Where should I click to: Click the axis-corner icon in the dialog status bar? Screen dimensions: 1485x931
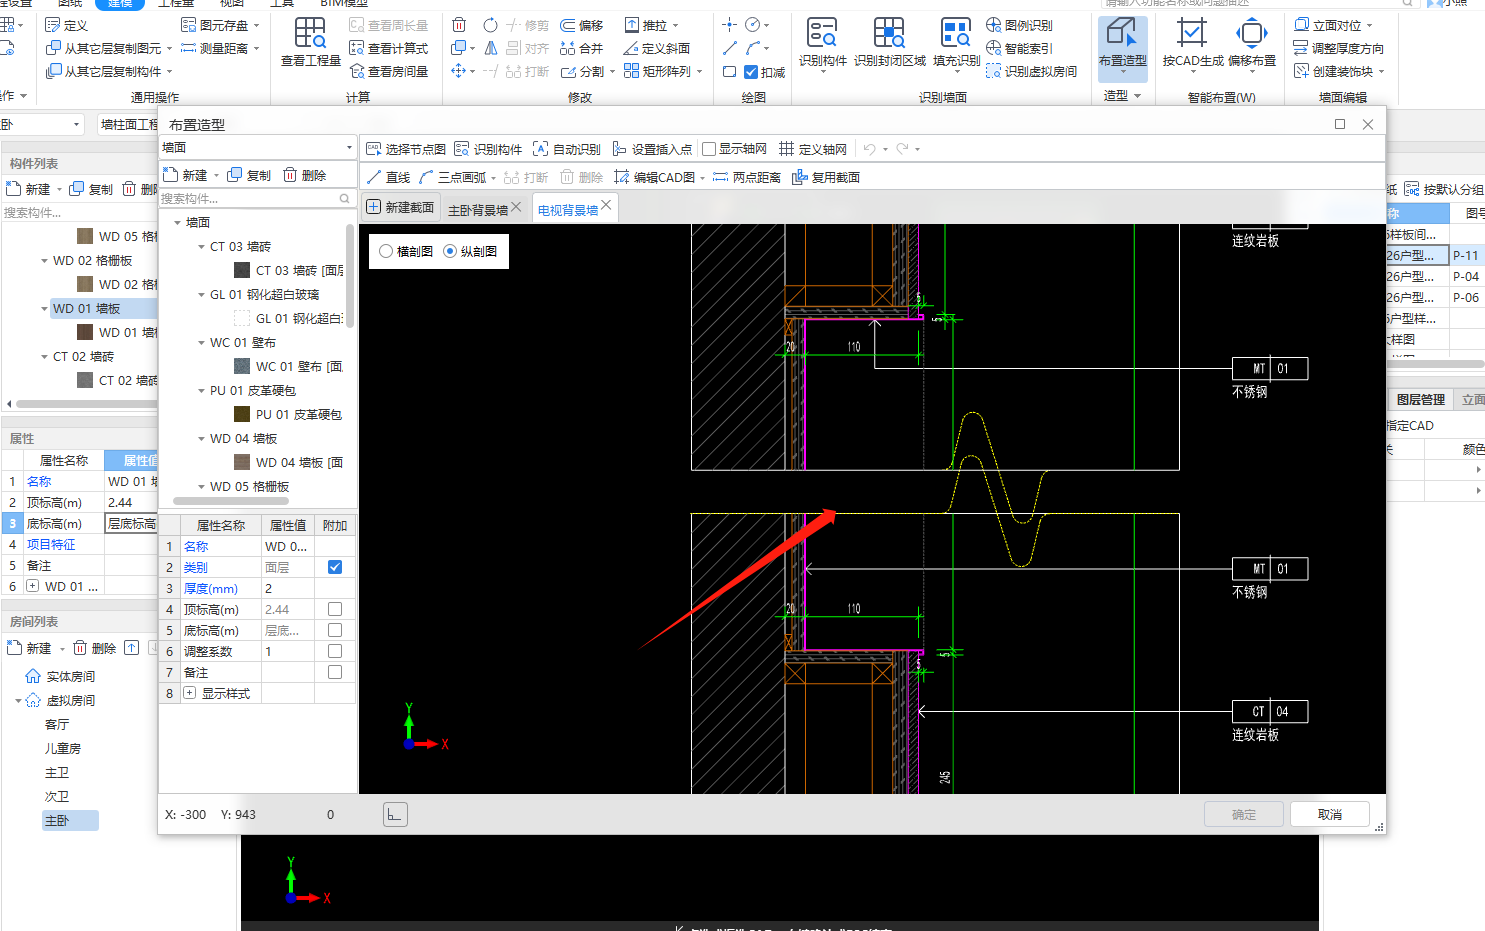click(395, 815)
